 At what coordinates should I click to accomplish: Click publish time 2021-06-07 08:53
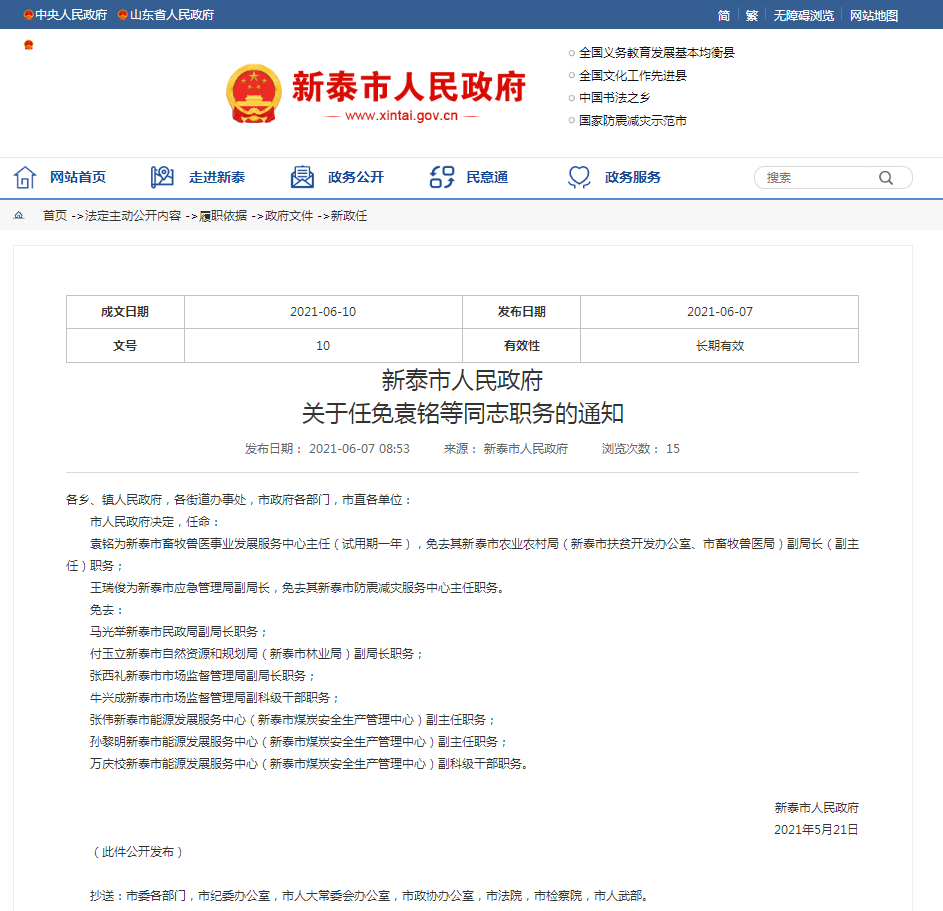pyautogui.click(x=359, y=449)
